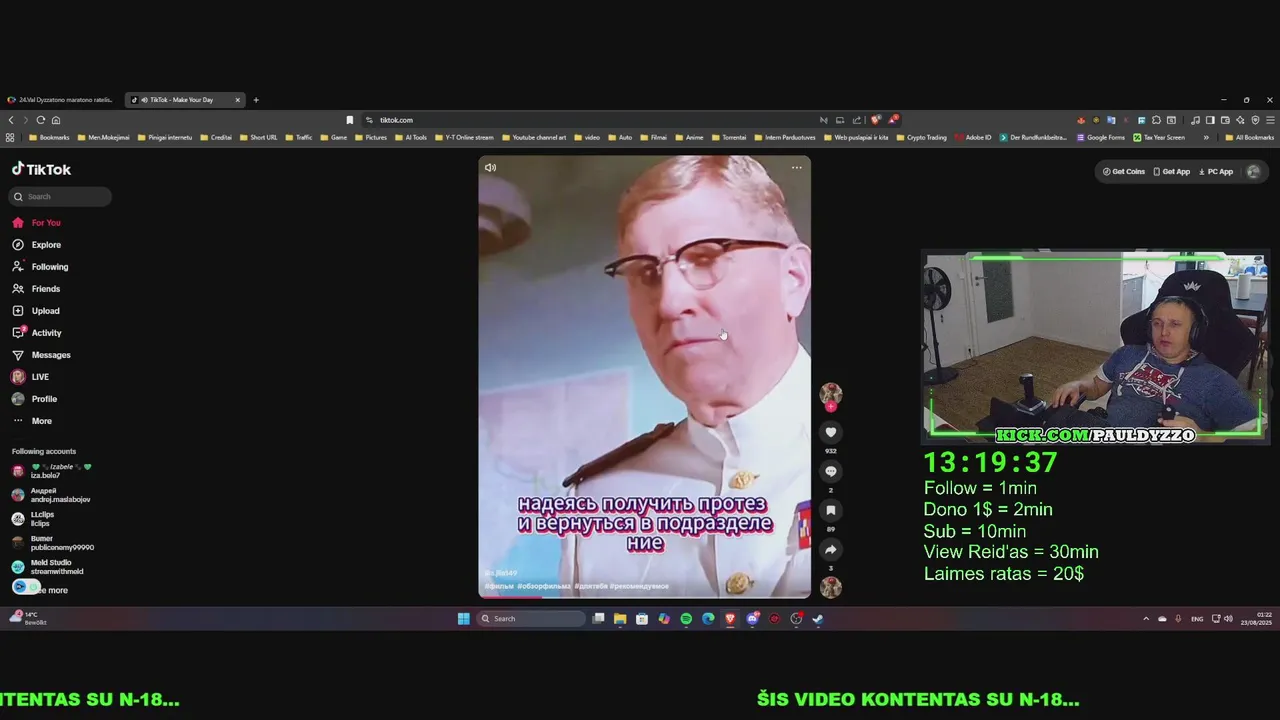Open Following feed in the sidebar
The height and width of the screenshot is (720, 1280).
pyautogui.click(x=50, y=267)
